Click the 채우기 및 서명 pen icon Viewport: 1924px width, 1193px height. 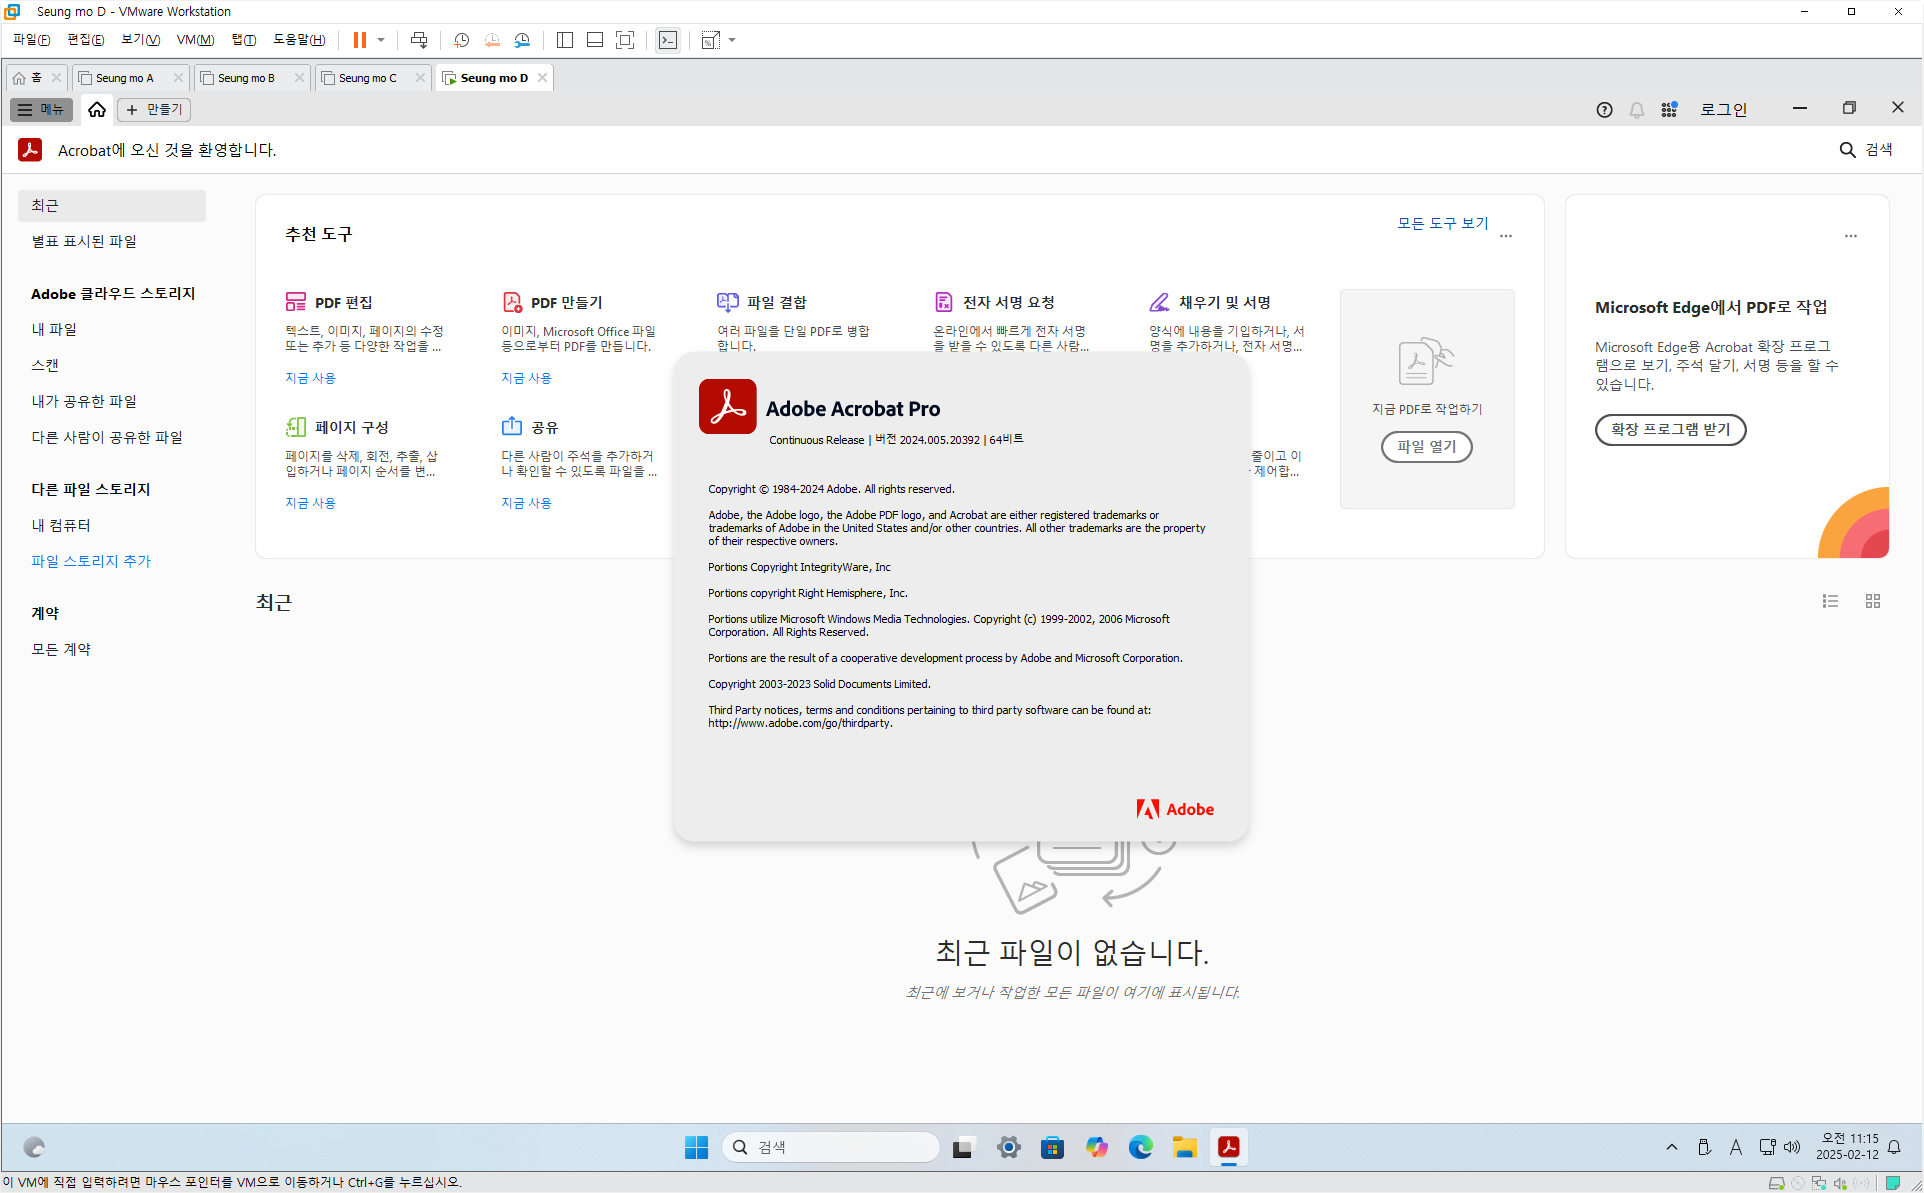point(1159,302)
